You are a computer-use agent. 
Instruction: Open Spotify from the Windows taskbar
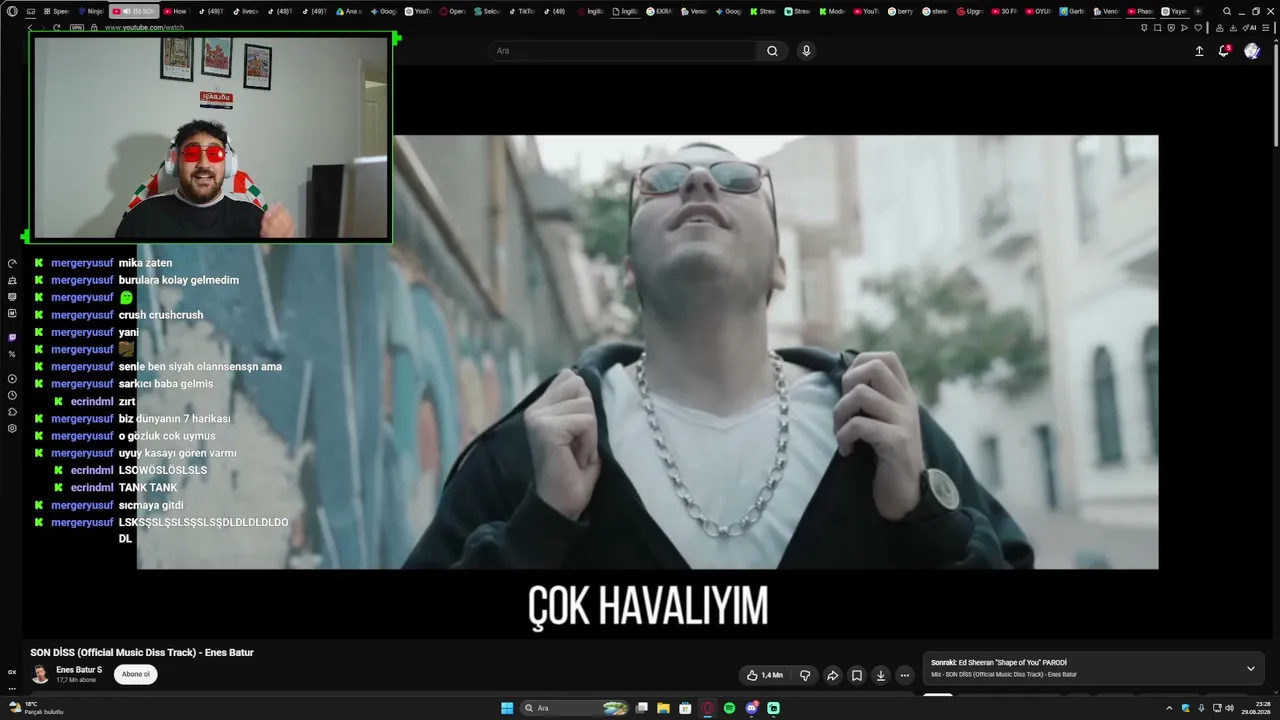(729, 708)
